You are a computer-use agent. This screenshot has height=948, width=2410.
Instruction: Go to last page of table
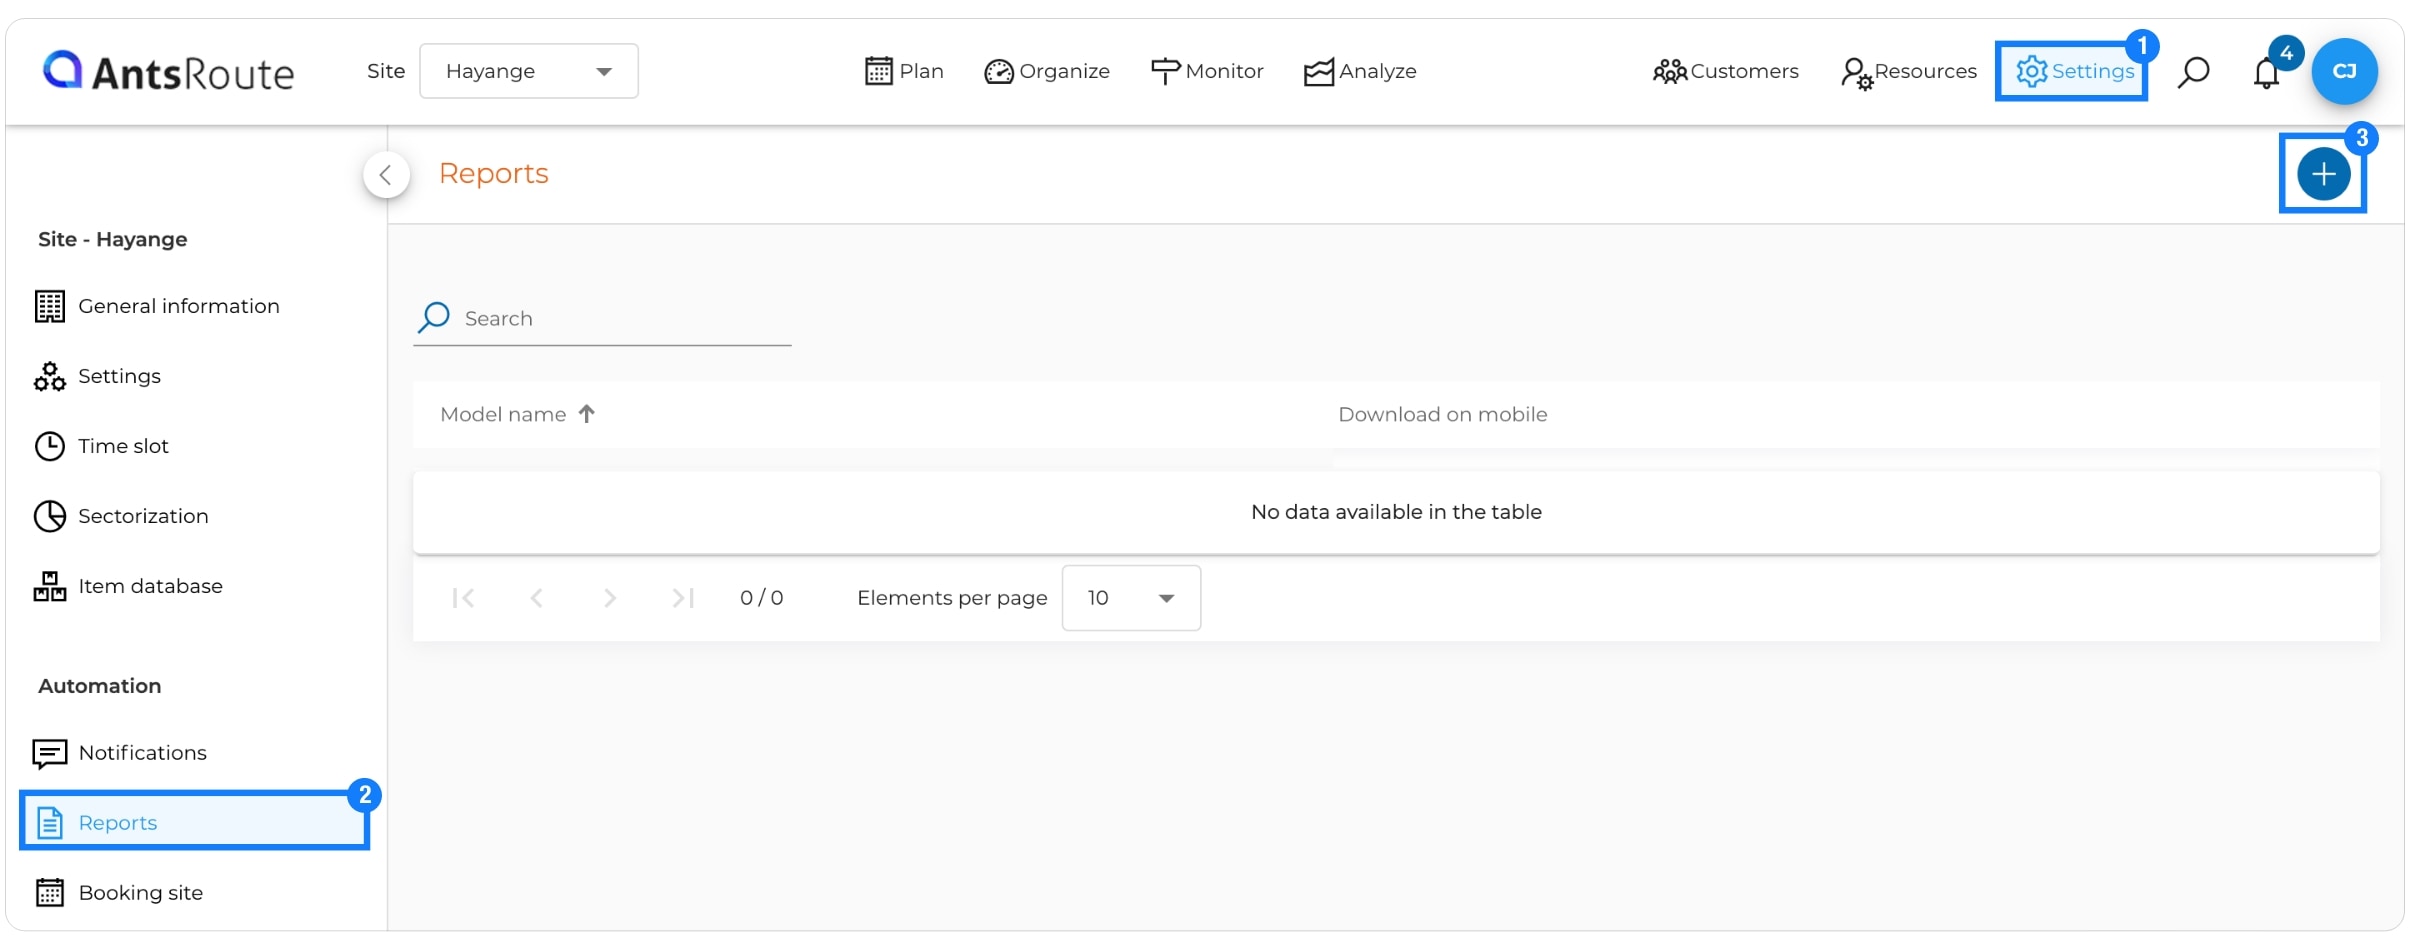pos(683,598)
